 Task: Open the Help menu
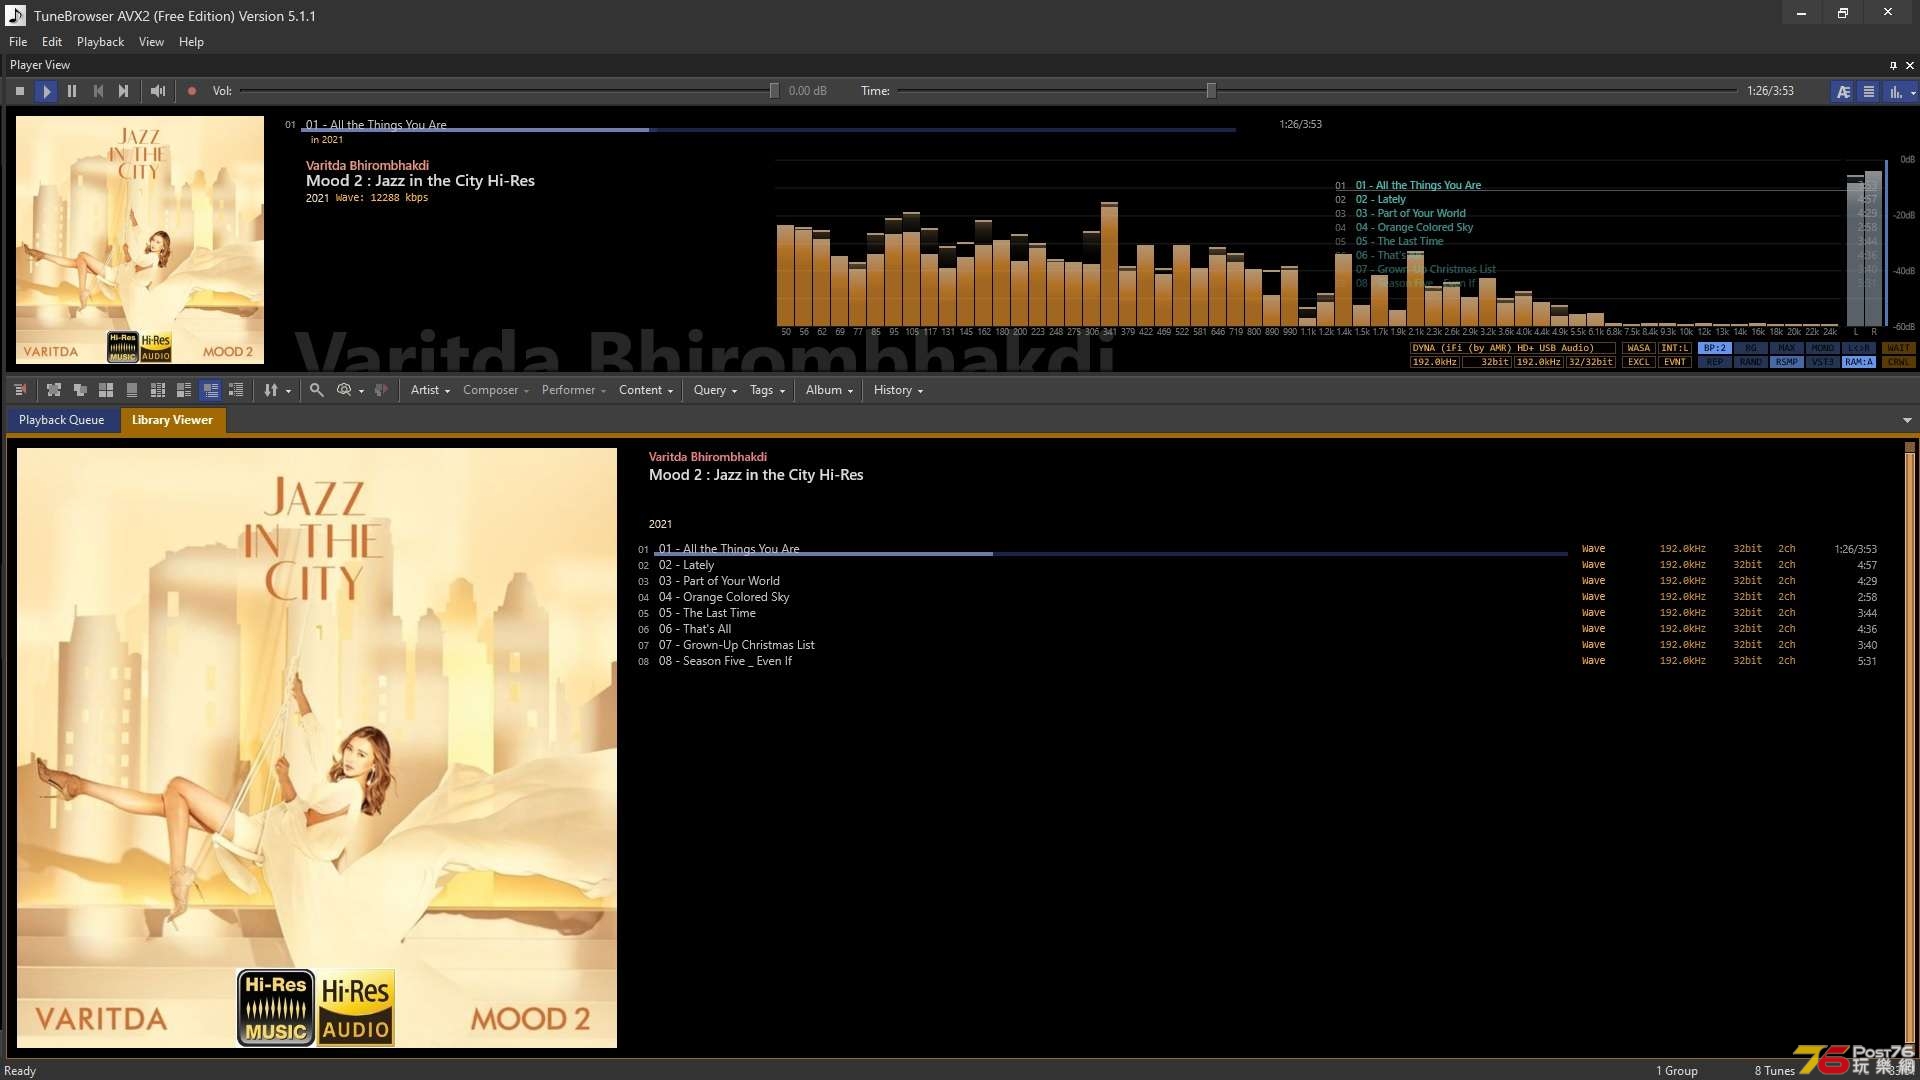click(x=191, y=42)
